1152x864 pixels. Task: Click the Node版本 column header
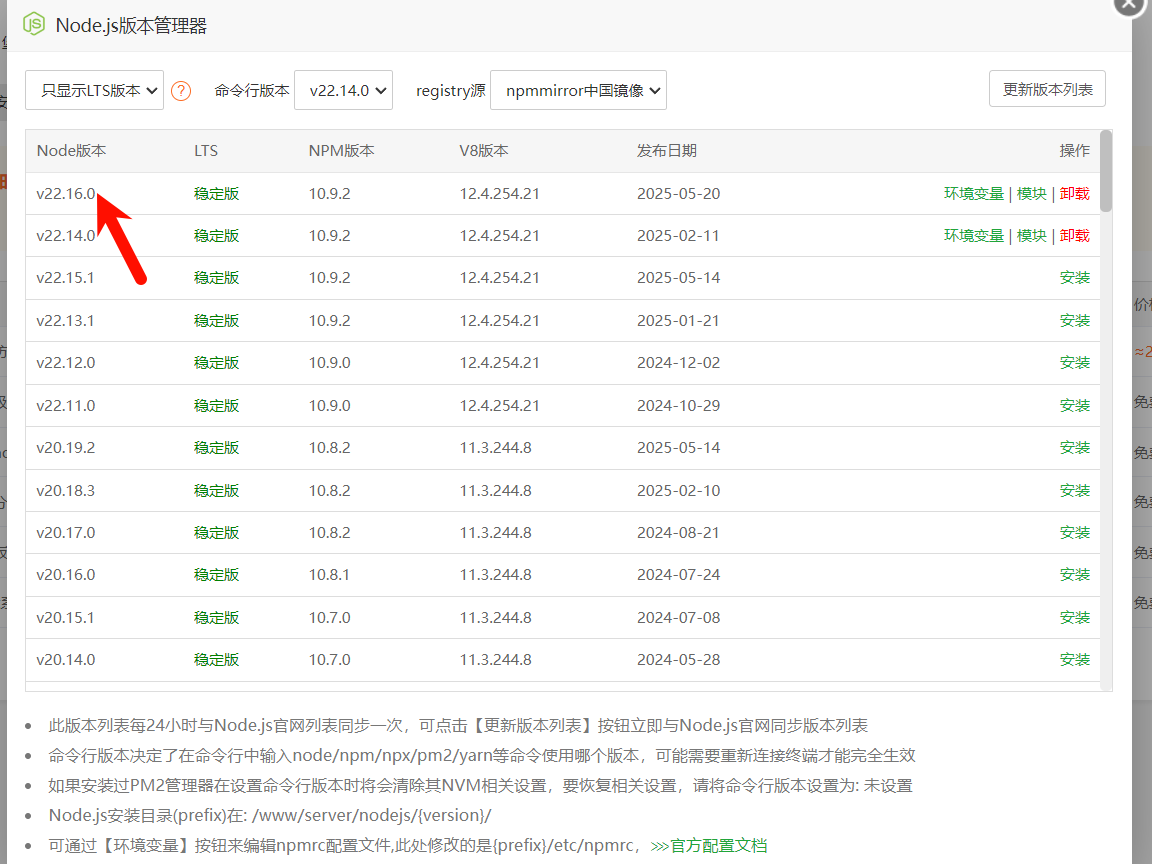71,151
